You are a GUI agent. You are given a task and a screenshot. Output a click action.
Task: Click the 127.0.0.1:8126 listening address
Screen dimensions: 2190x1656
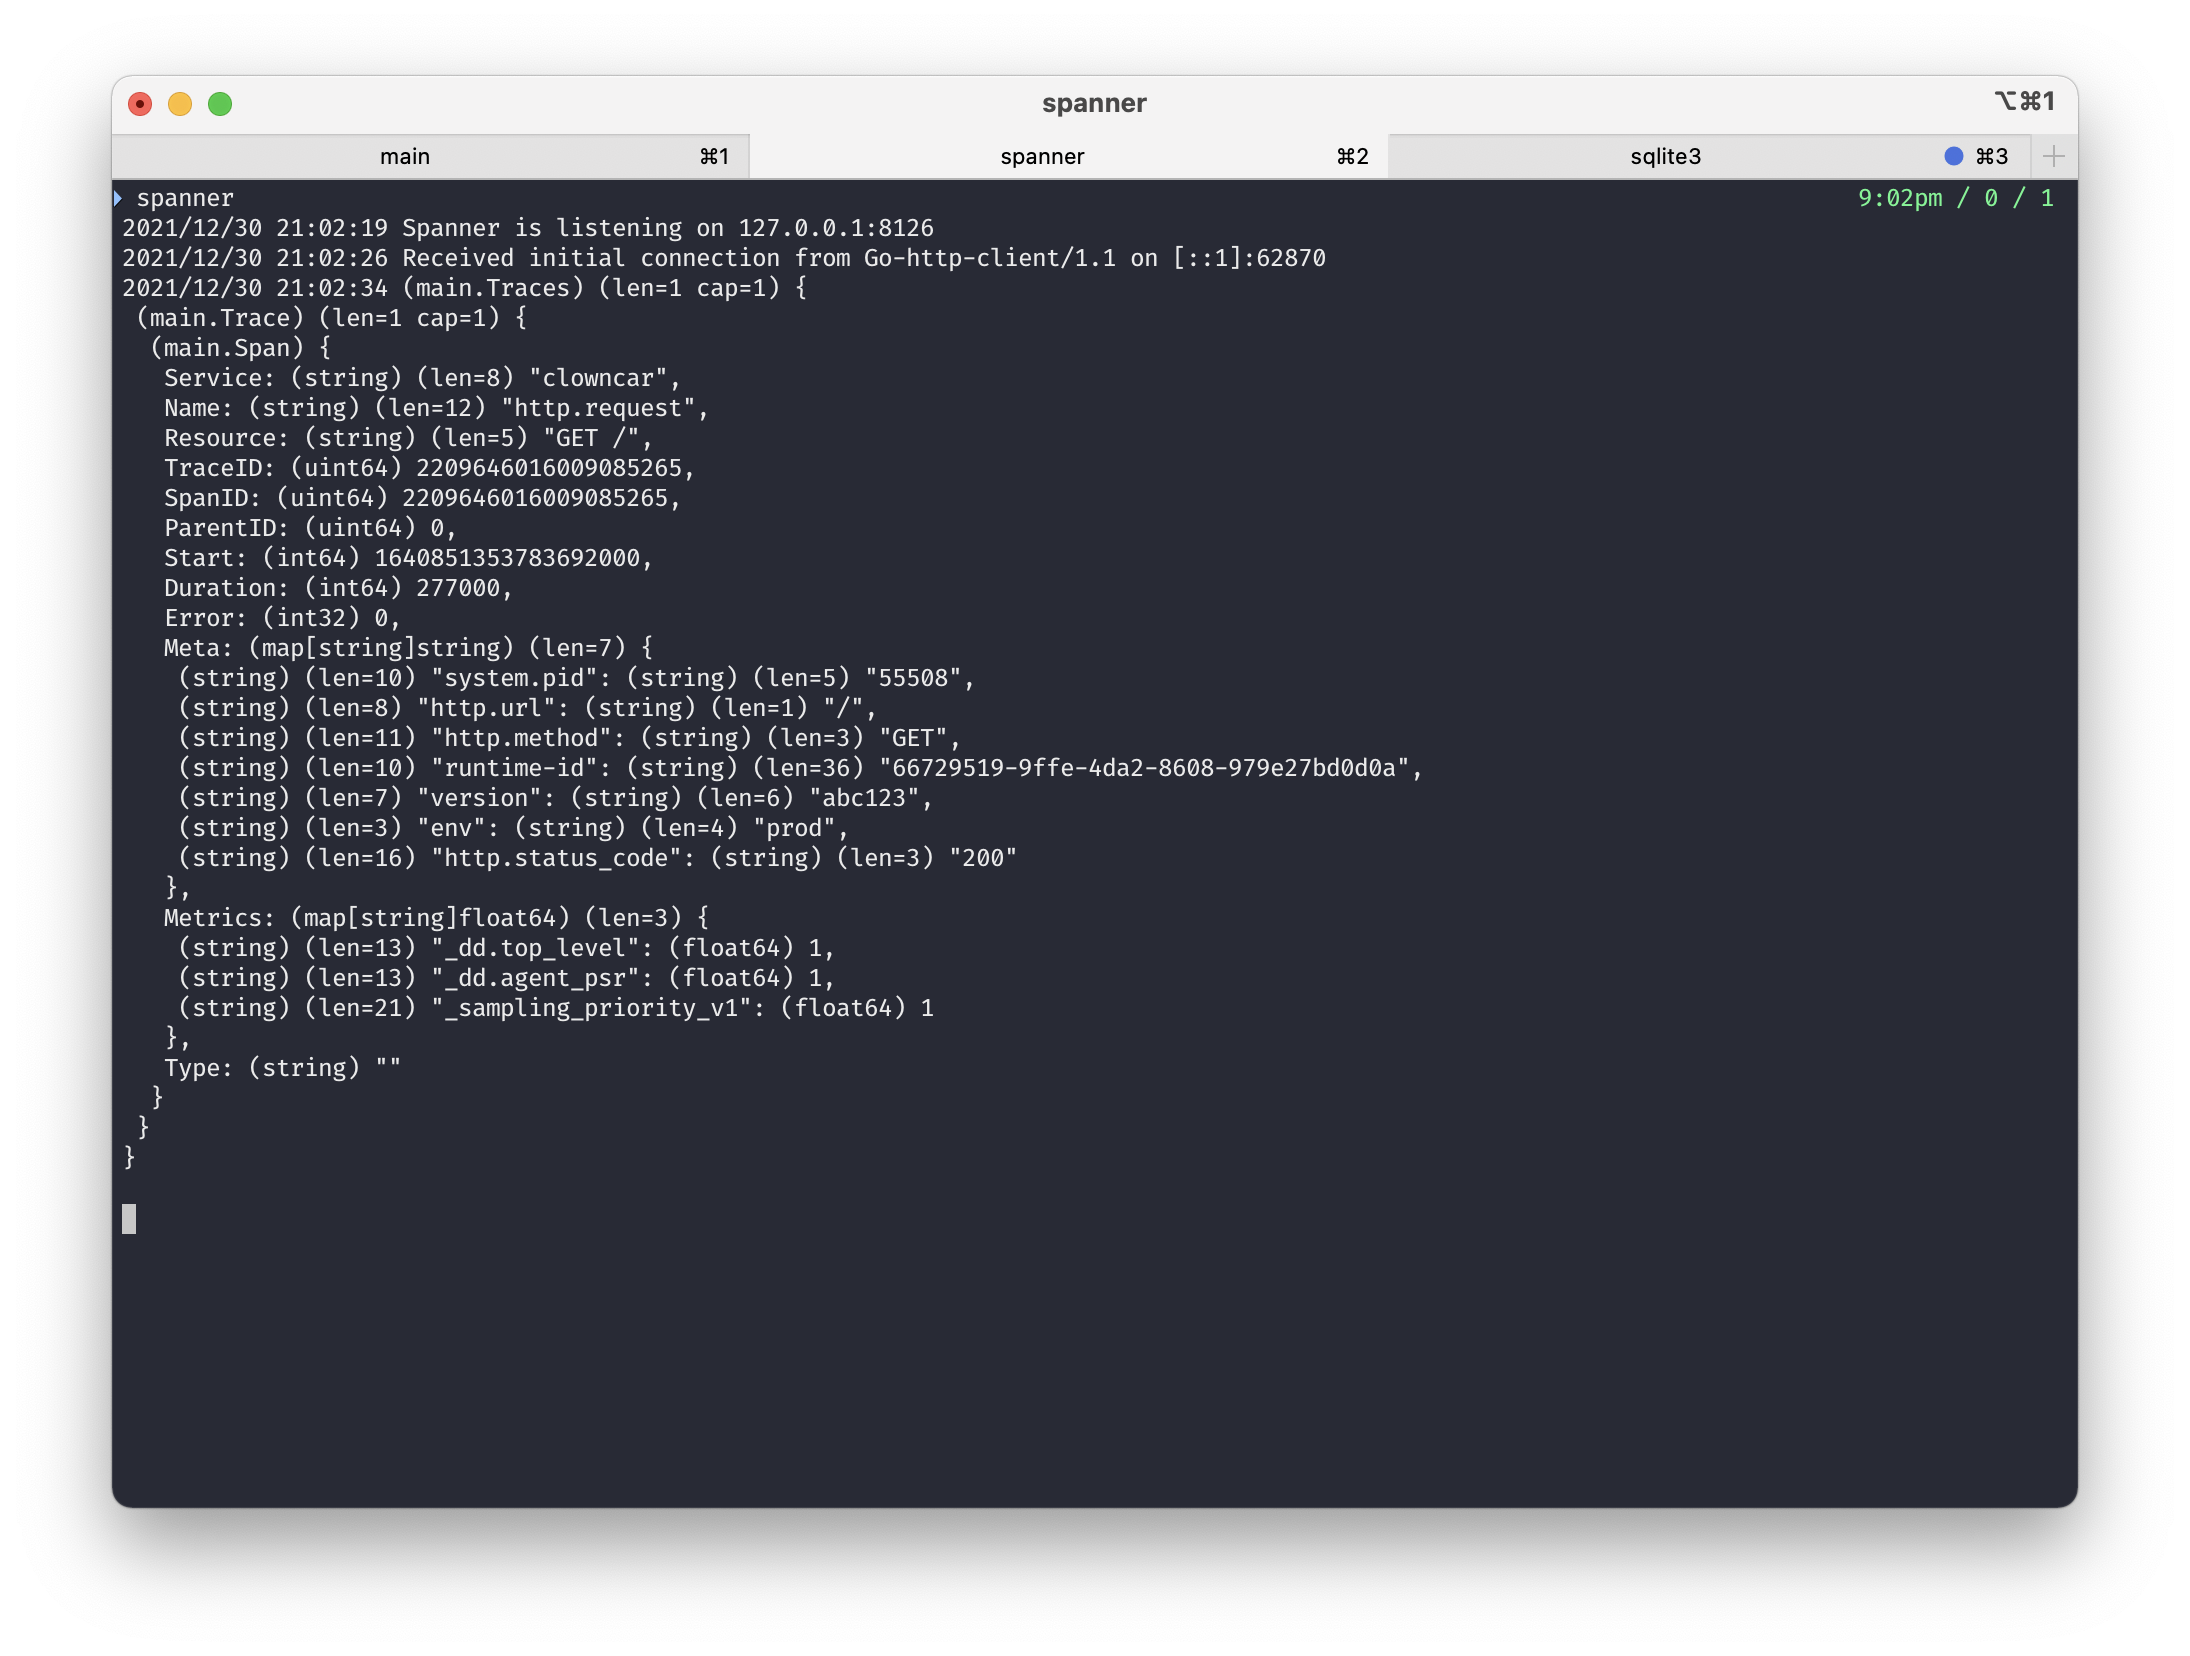(x=835, y=228)
